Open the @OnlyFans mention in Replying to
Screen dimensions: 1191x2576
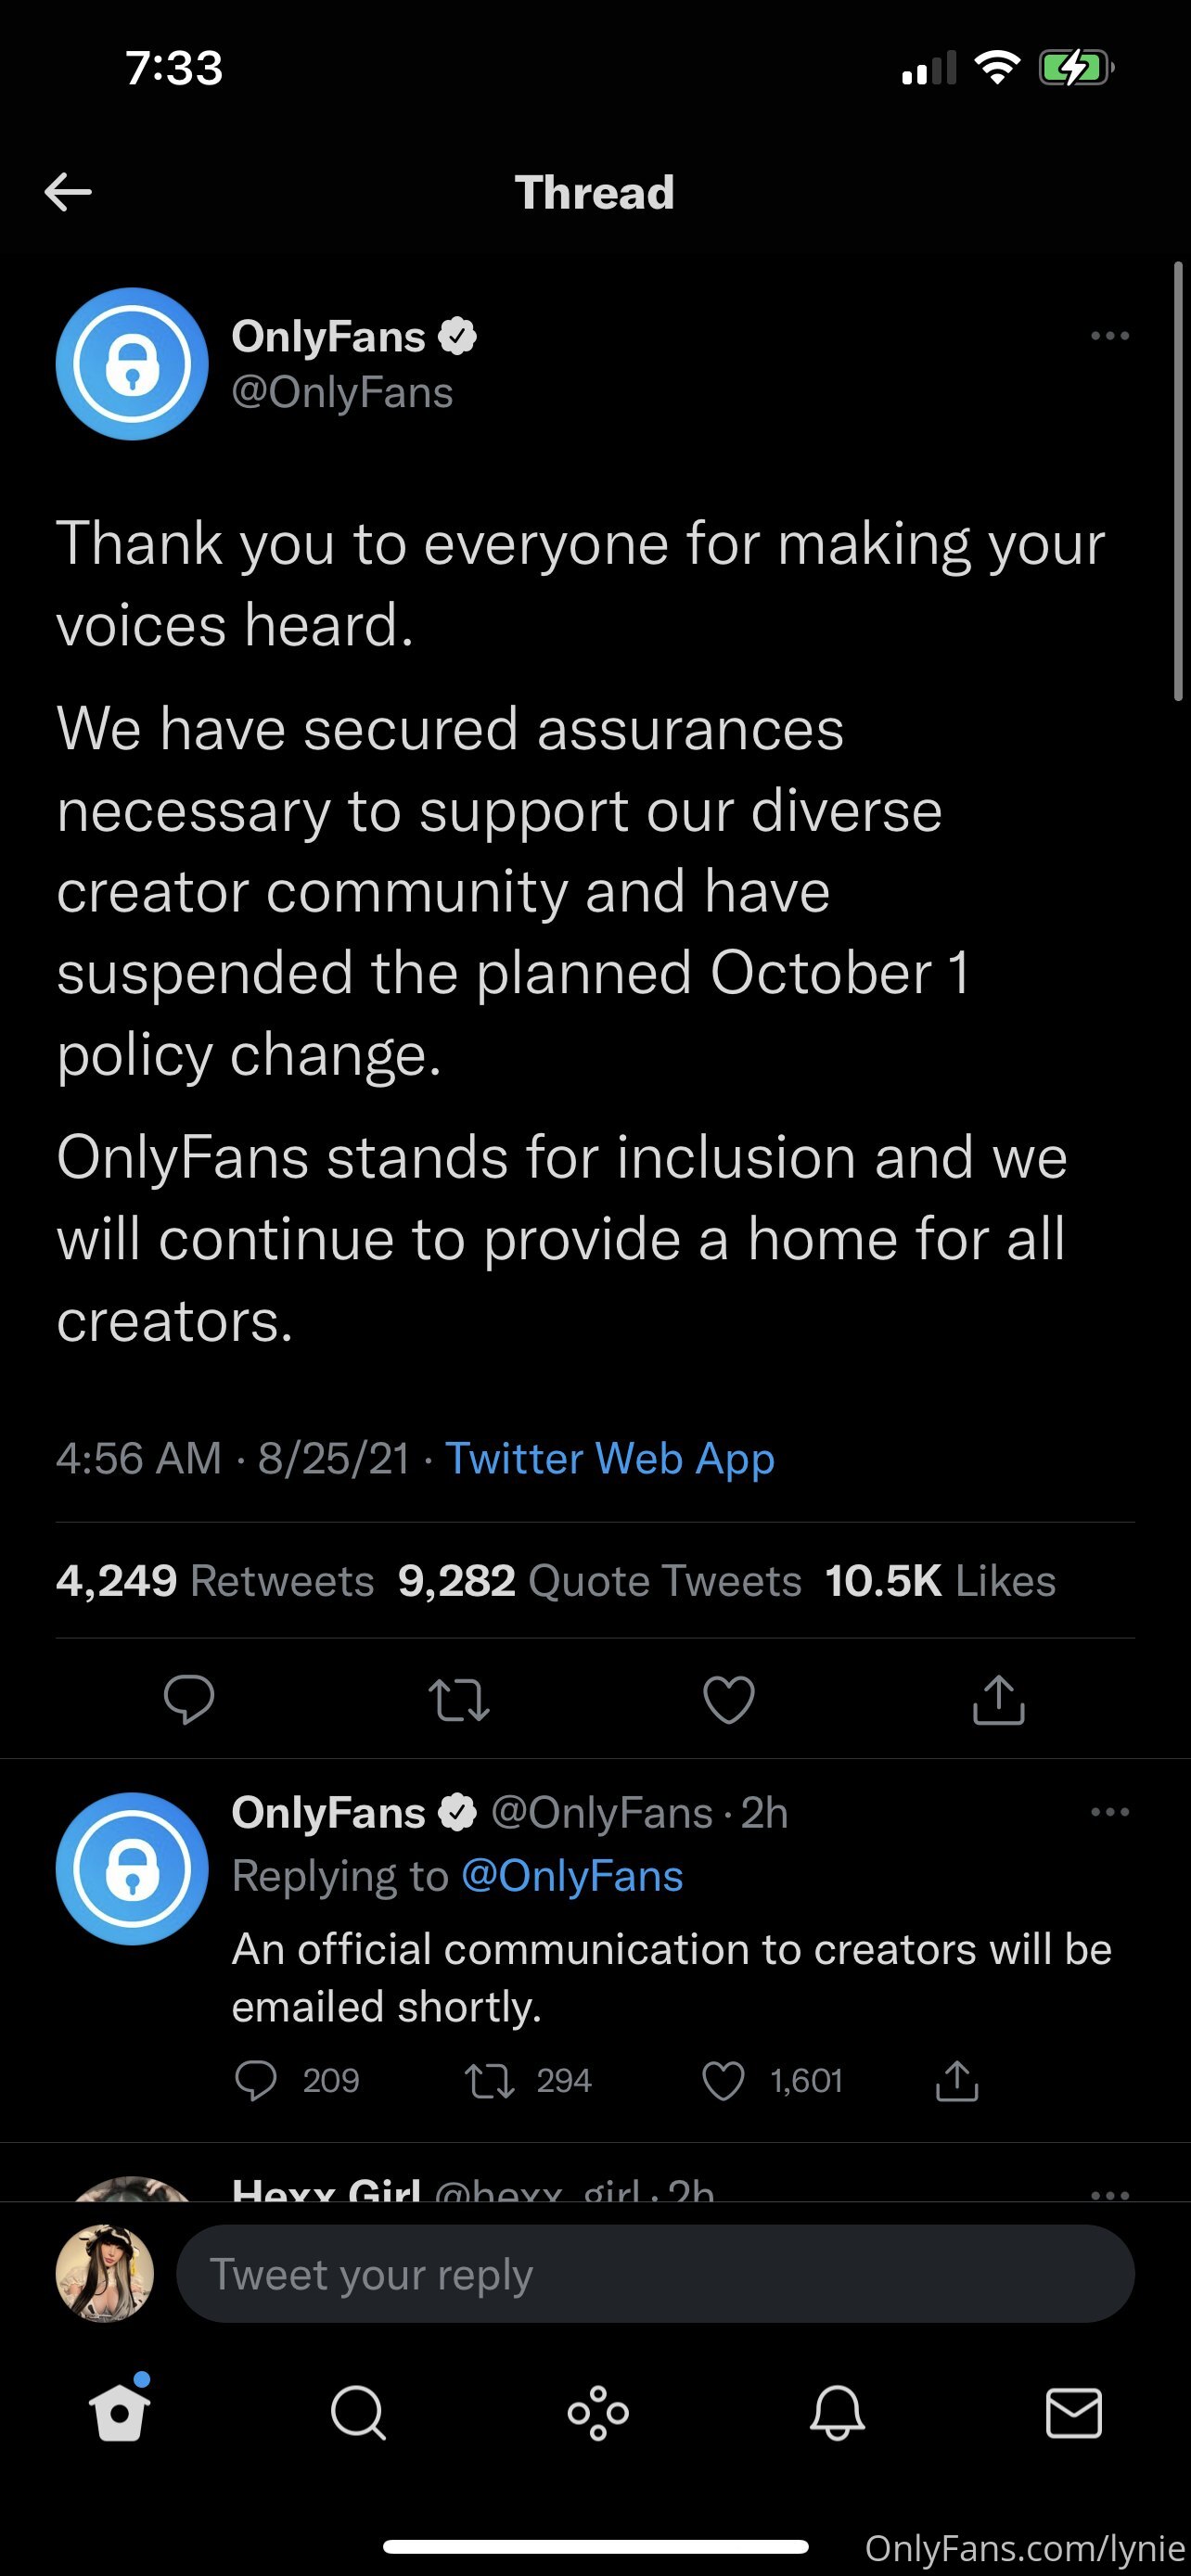point(572,1876)
